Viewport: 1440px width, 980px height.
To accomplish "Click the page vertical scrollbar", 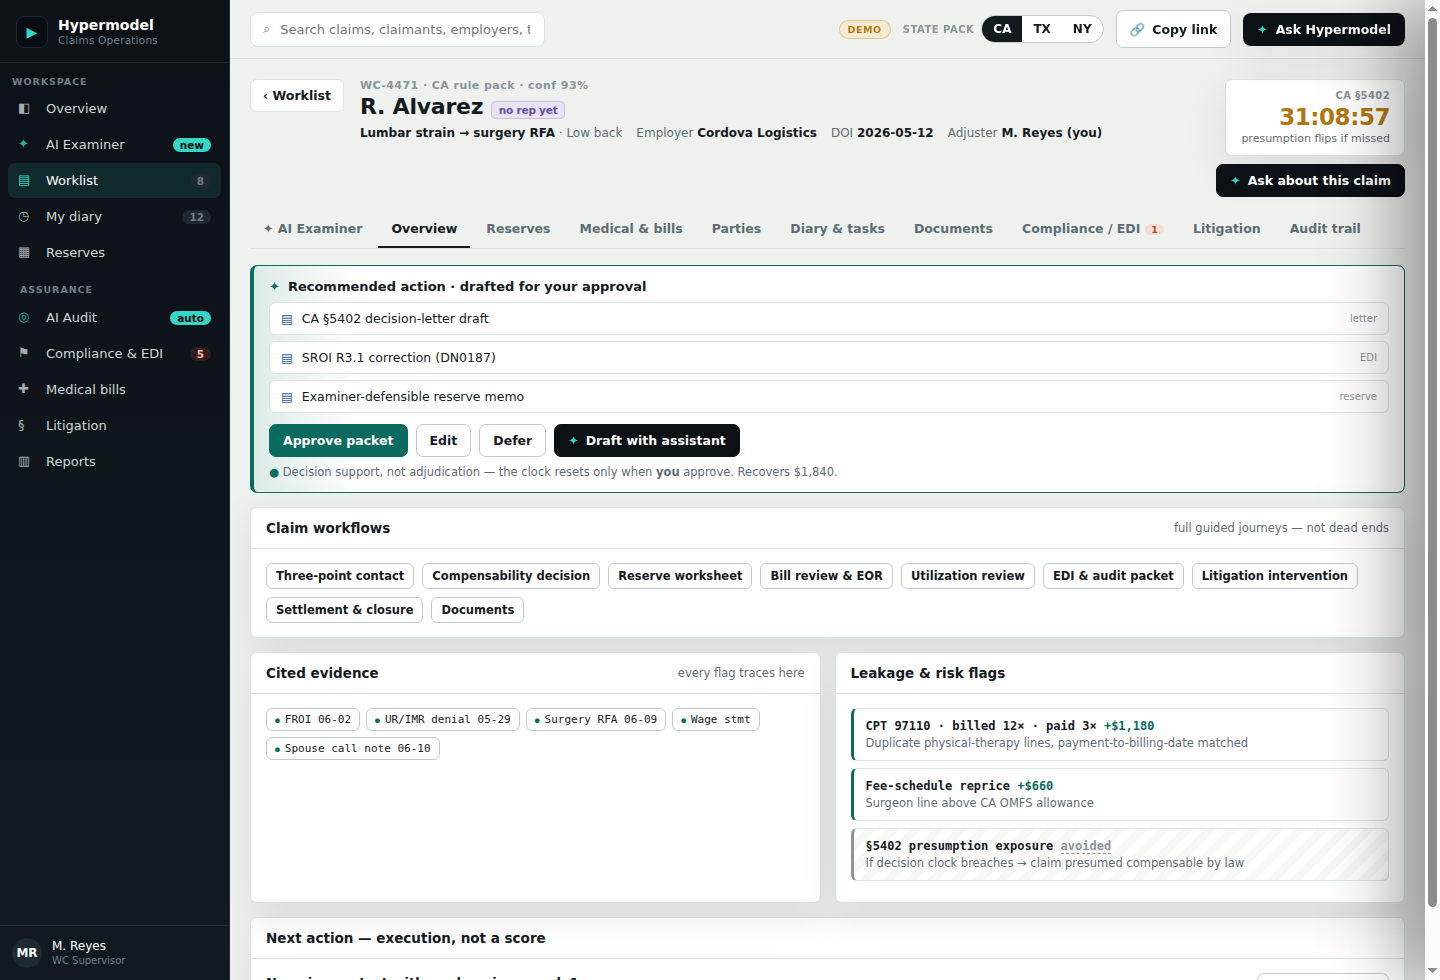I will [1432, 460].
